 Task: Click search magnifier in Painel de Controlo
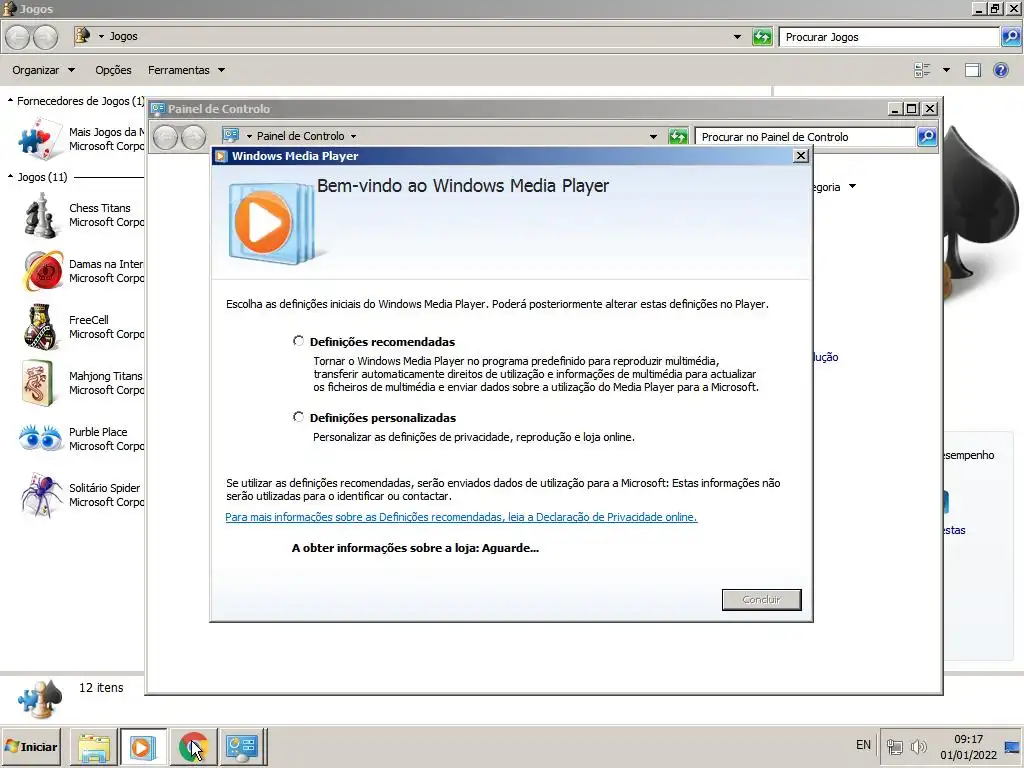coord(927,136)
